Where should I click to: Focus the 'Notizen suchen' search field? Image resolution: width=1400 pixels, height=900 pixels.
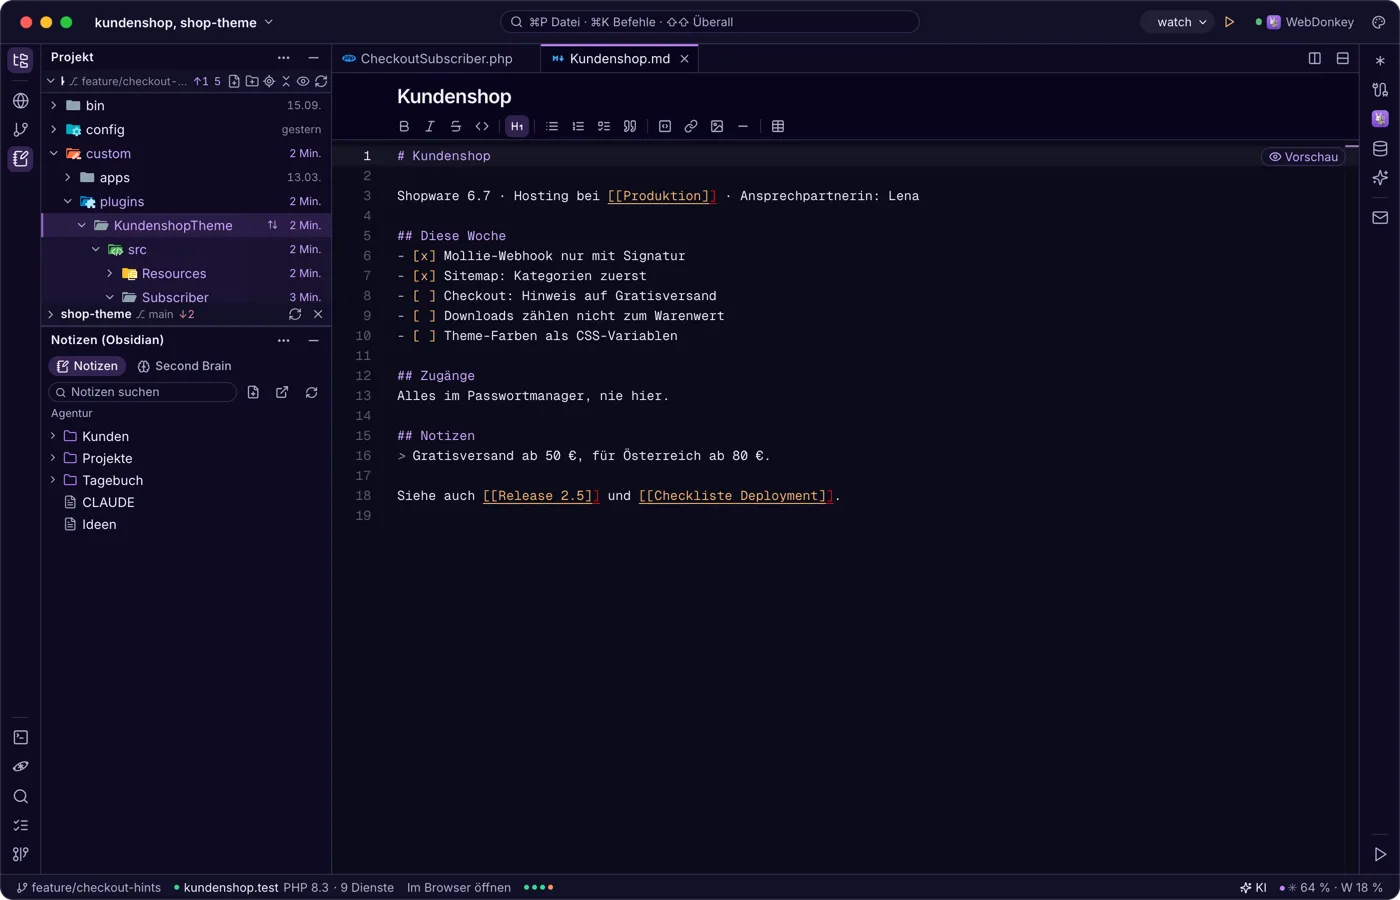(143, 392)
